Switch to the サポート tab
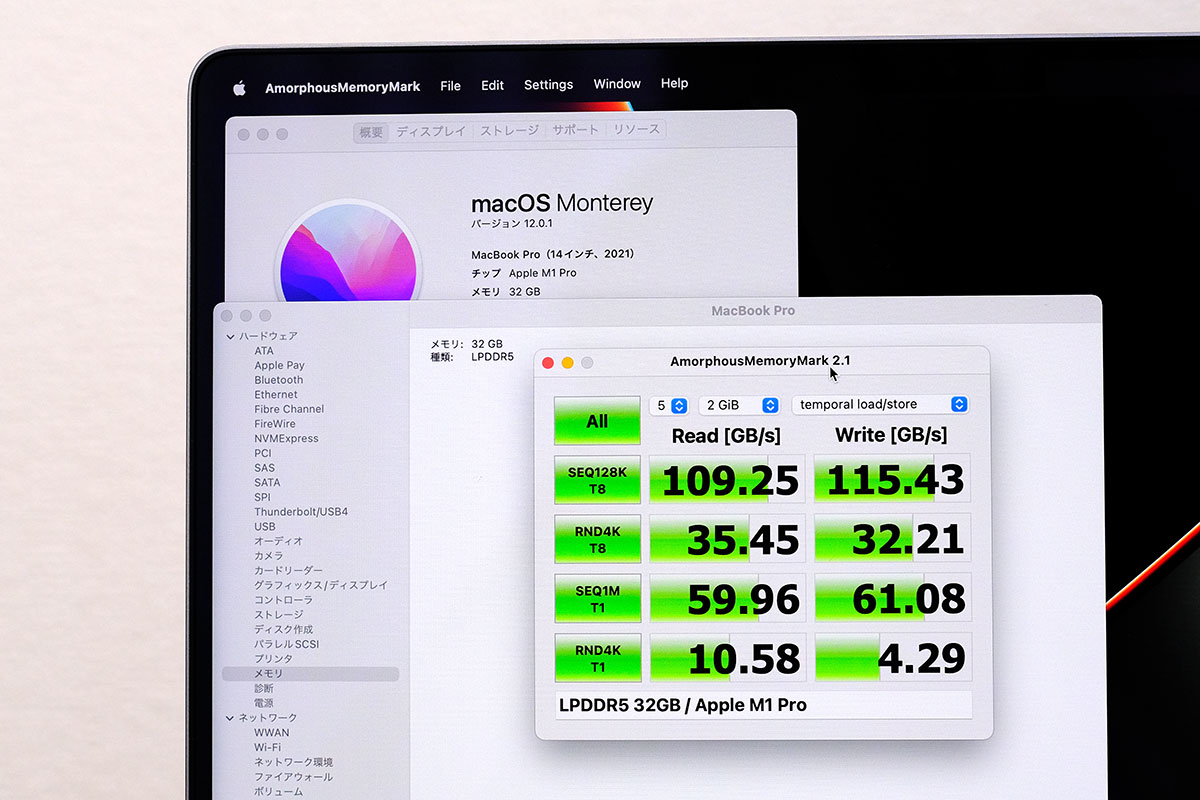 (576, 130)
